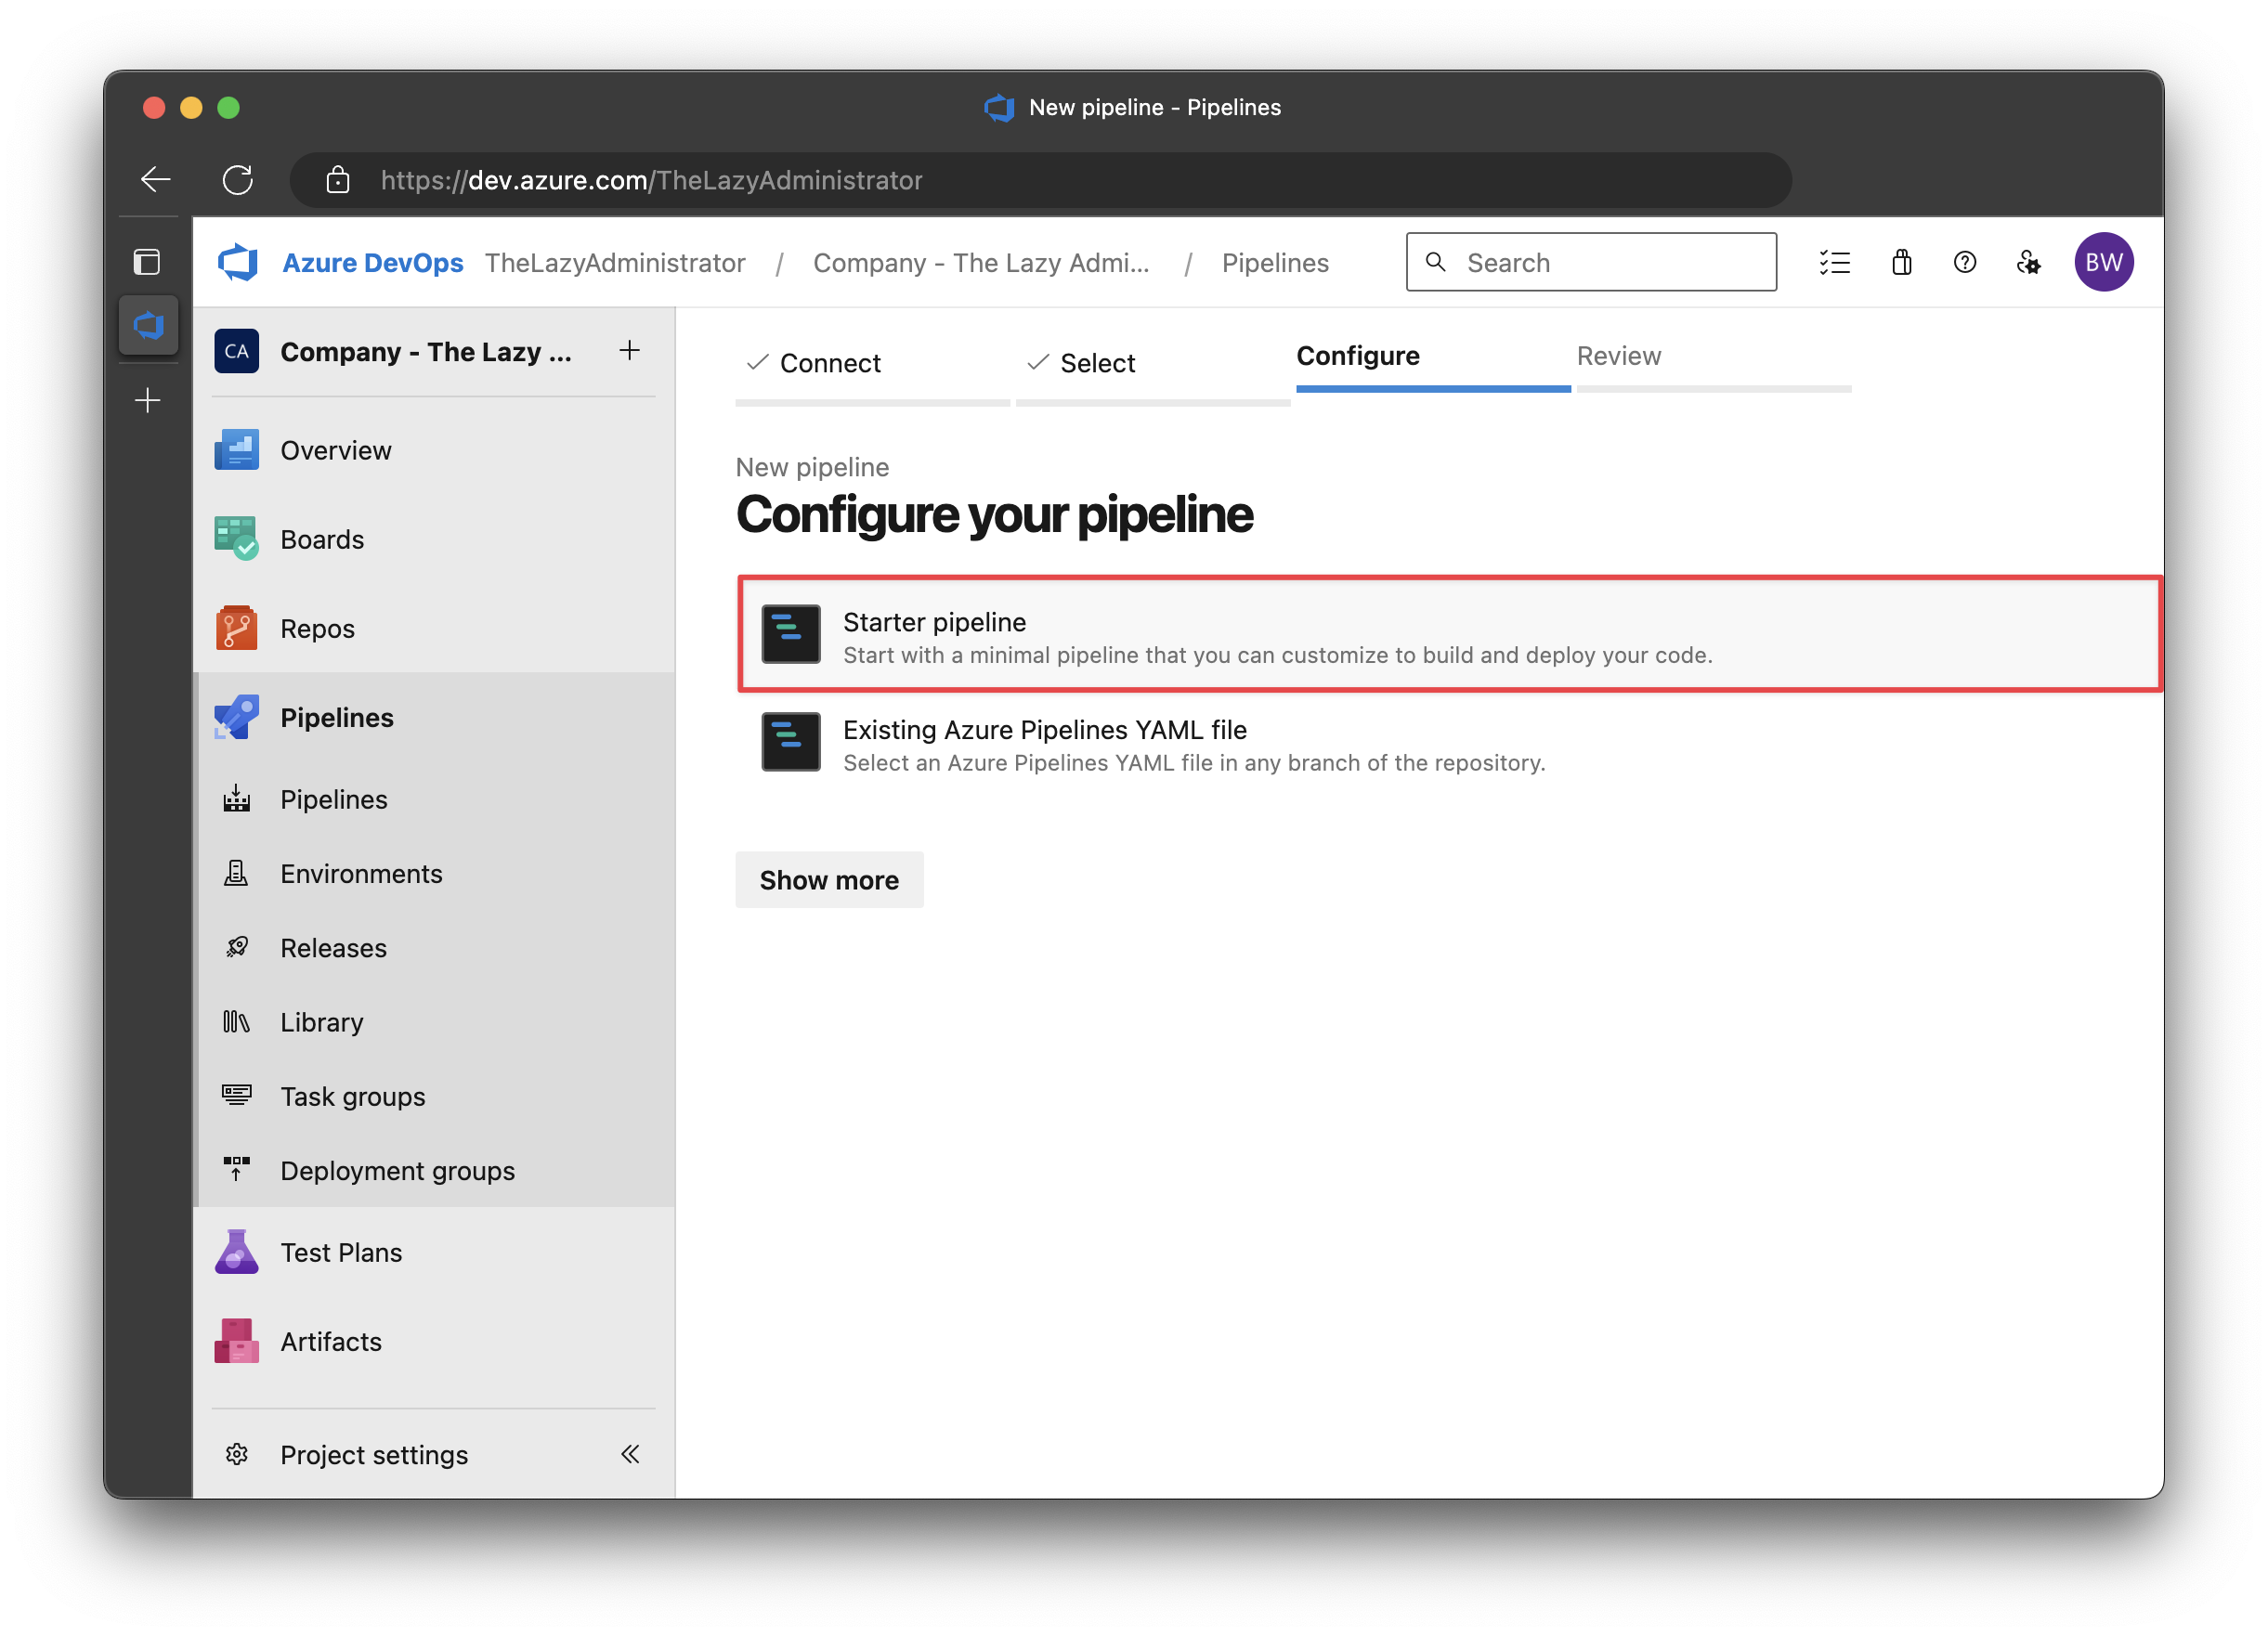
Task: Click the CA project icon
Action: coord(236,351)
